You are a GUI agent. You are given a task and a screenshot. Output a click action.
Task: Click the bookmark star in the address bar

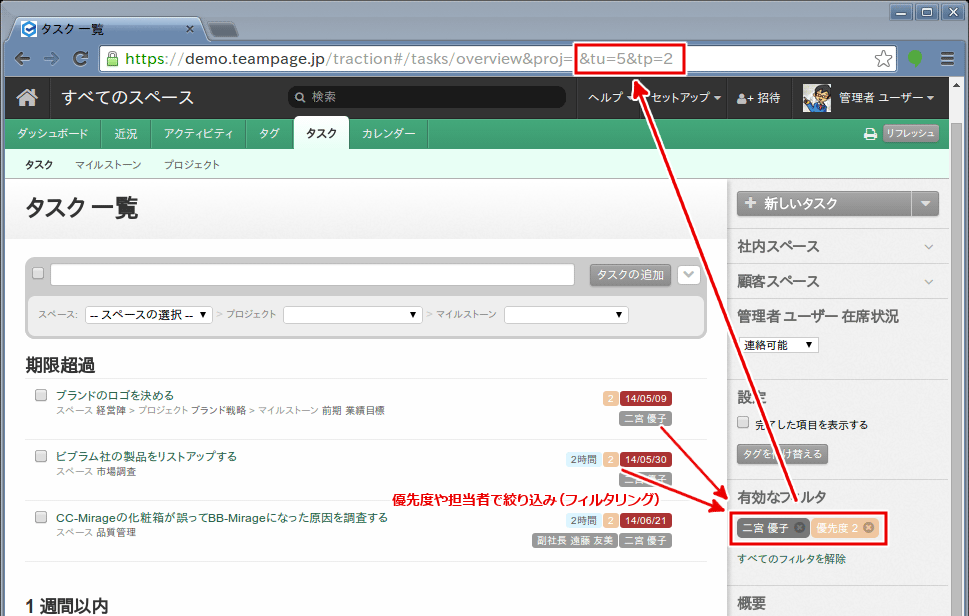pyautogui.click(x=884, y=58)
